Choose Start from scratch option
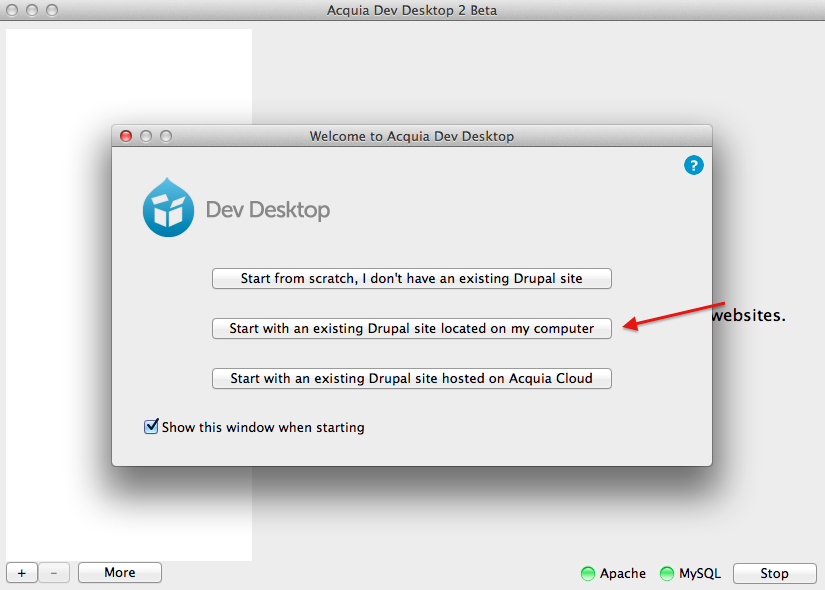Image resolution: width=825 pixels, height=590 pixels. [x=411, y=278]
